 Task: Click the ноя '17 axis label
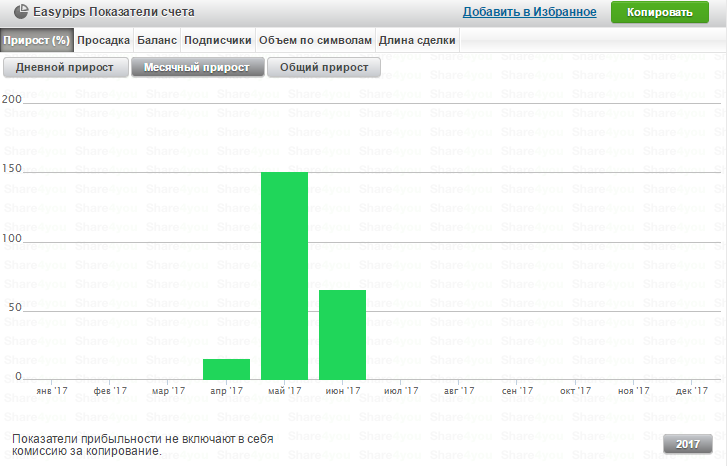[x=633, y=391]
